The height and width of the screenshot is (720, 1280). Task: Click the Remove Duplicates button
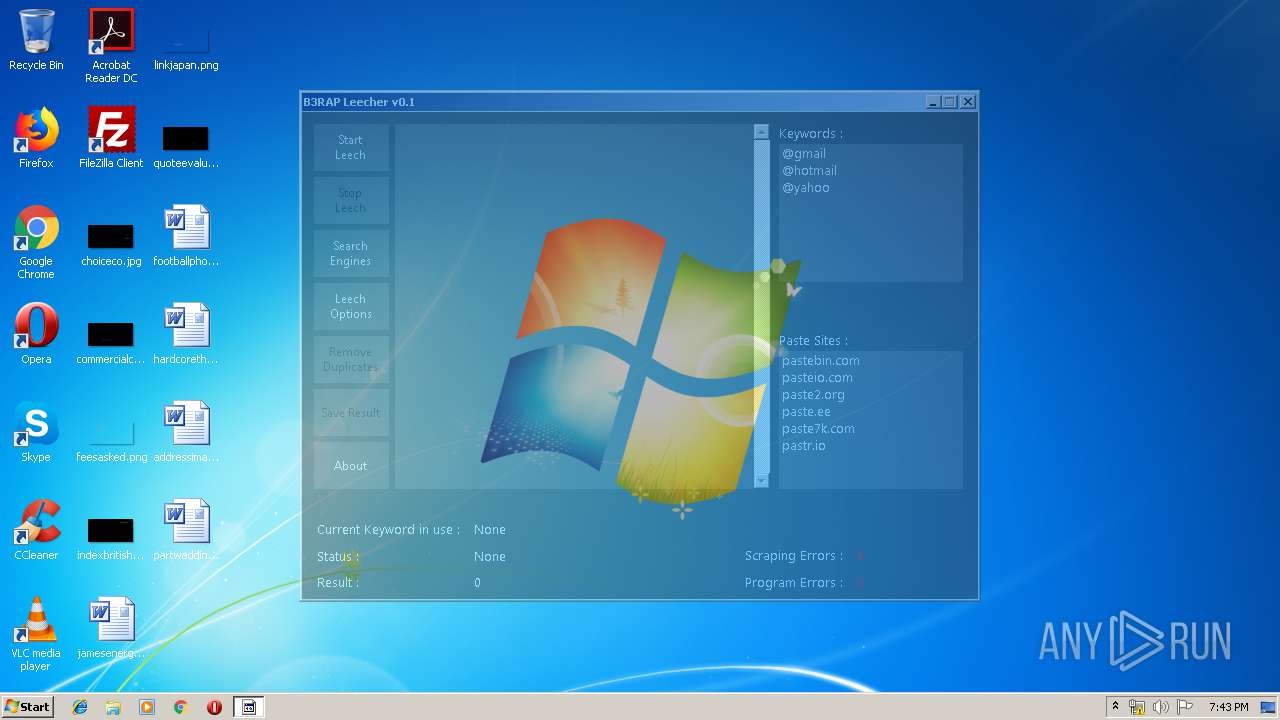point(351,359)
